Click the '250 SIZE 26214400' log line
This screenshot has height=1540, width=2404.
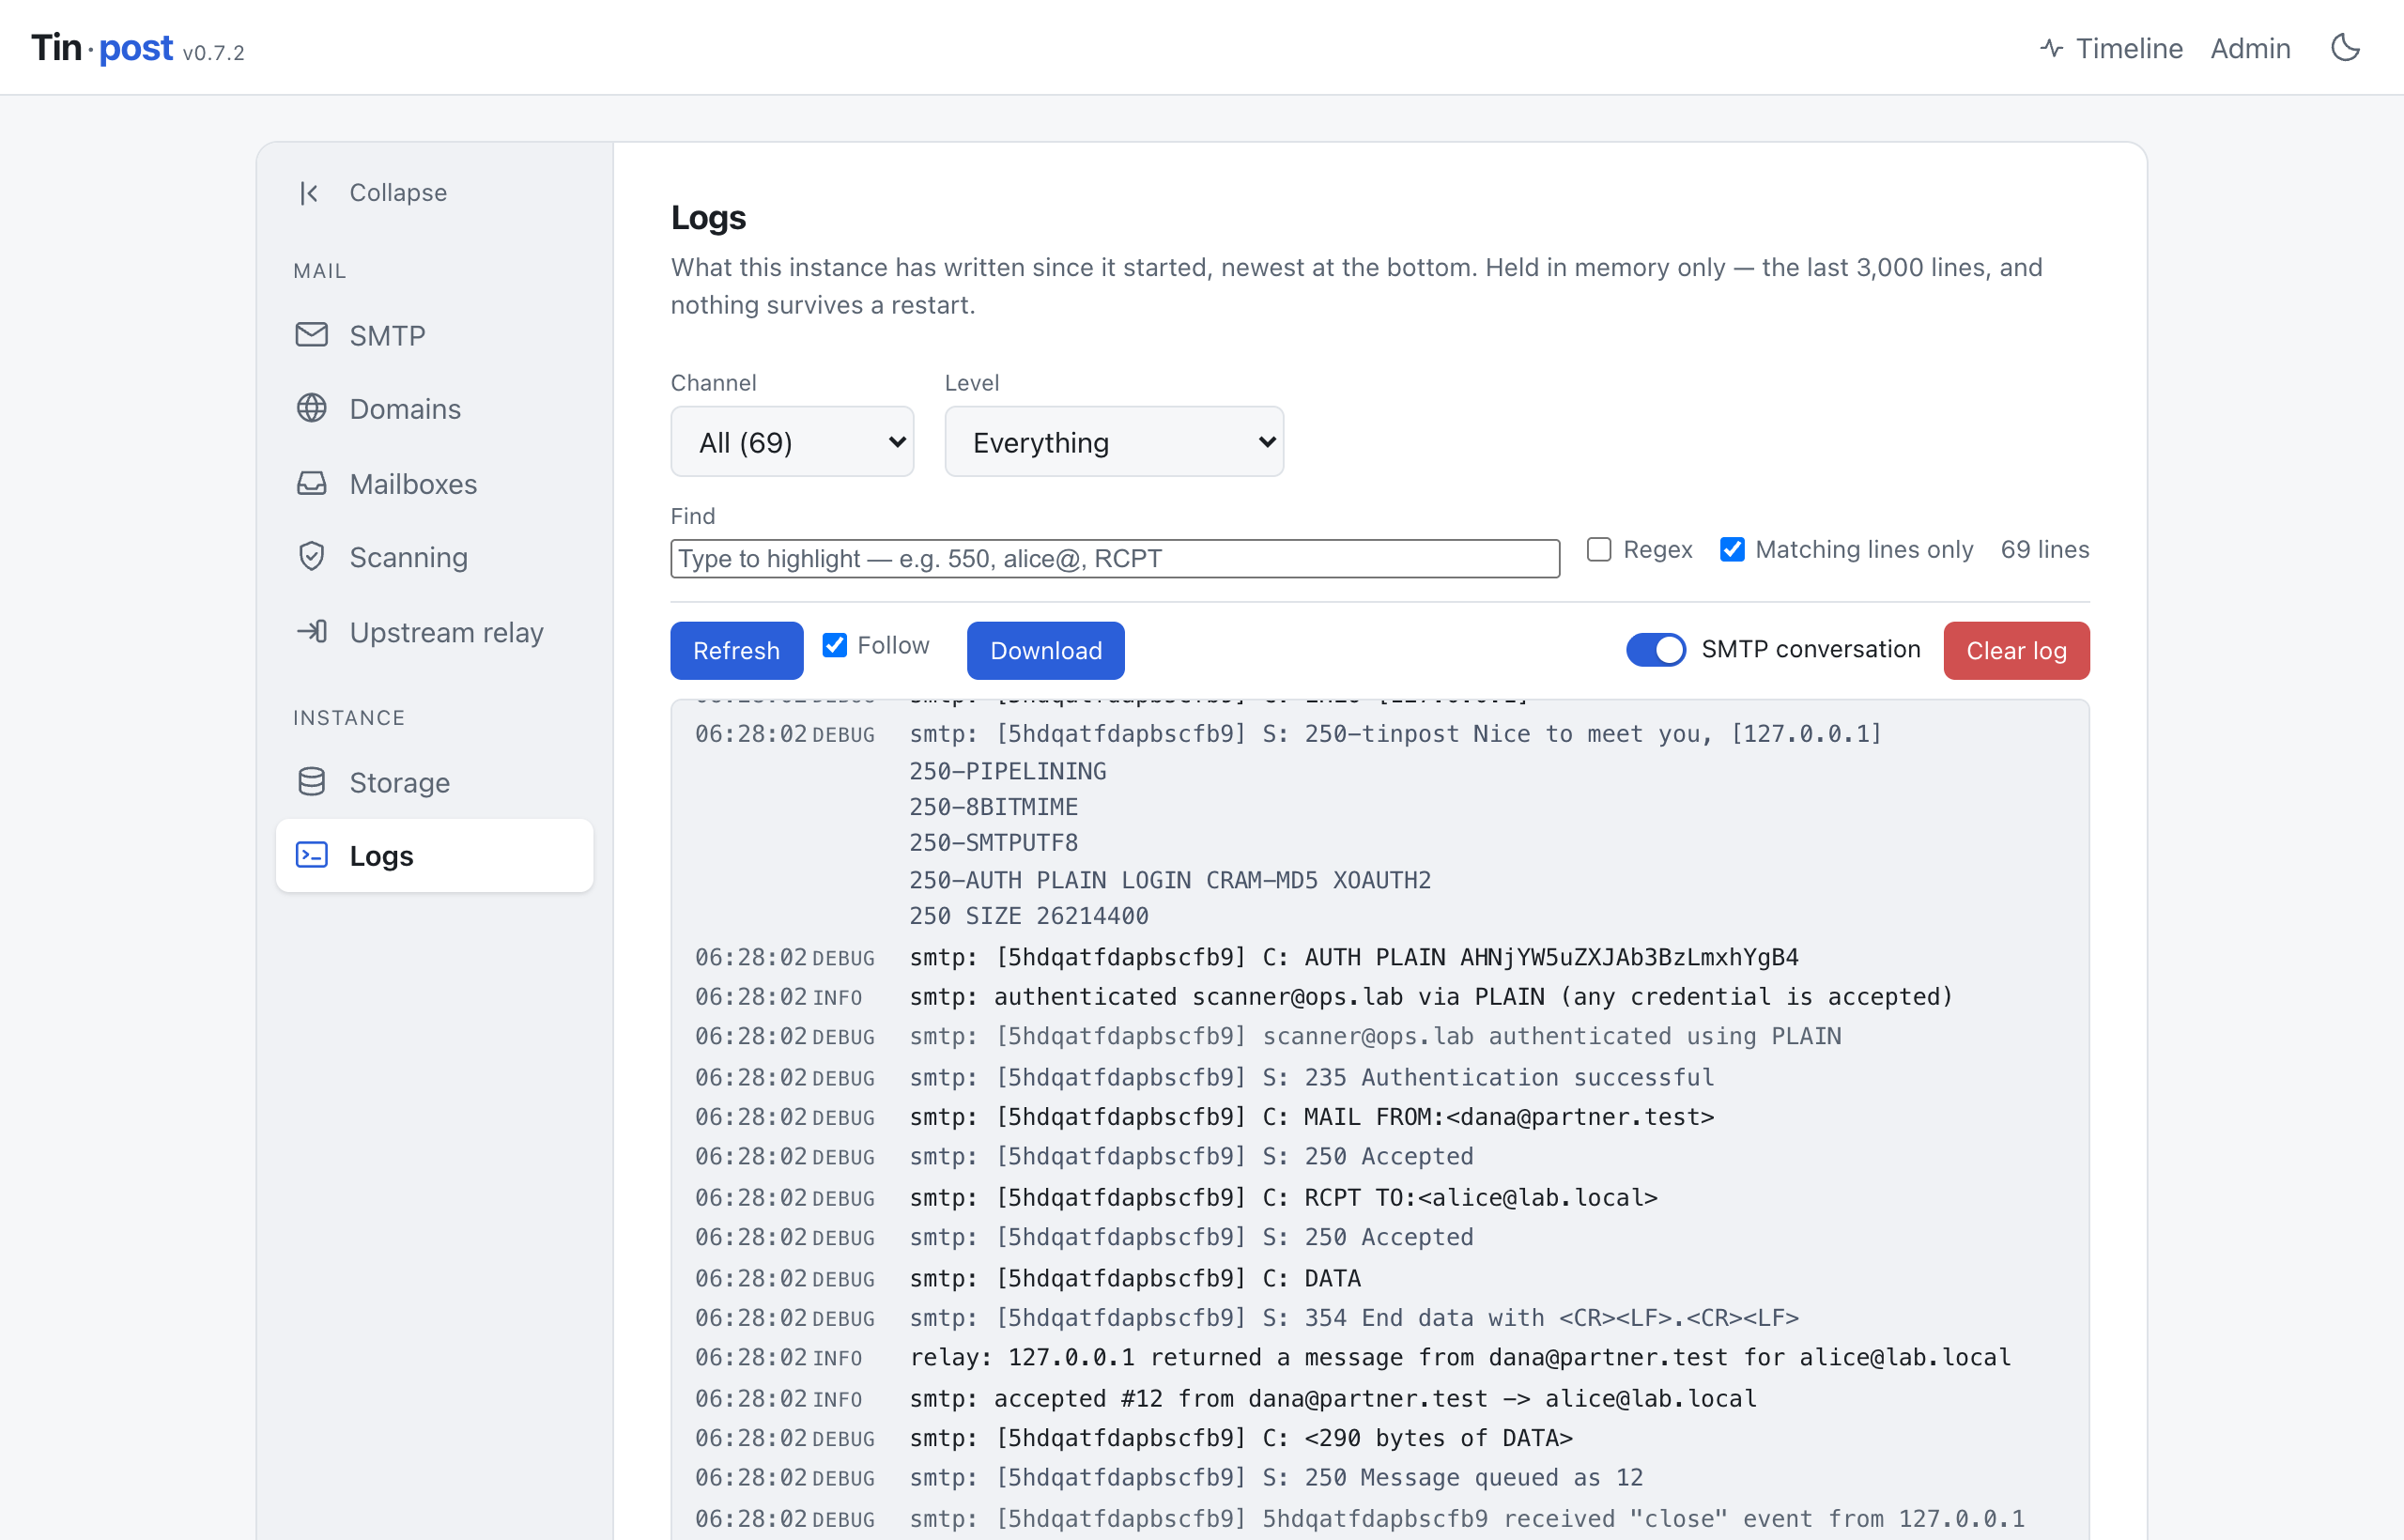click(x=1029, y=916)
